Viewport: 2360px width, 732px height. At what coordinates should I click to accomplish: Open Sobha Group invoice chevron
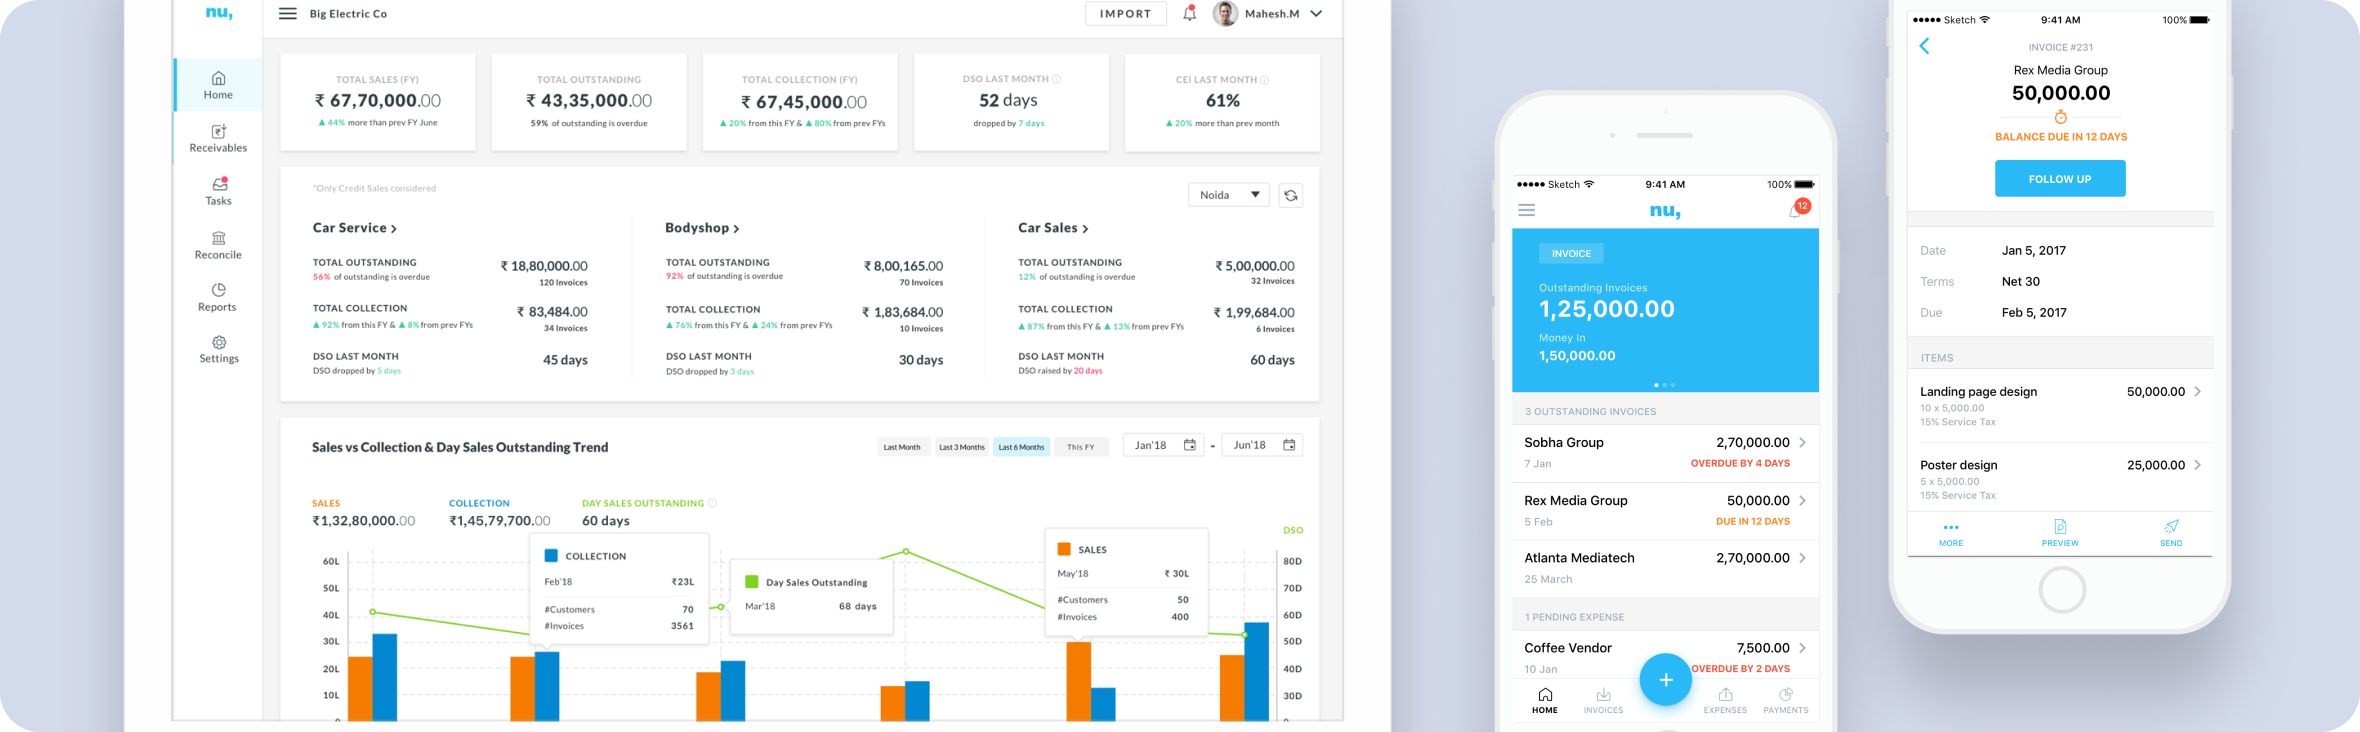[1802, 442]
